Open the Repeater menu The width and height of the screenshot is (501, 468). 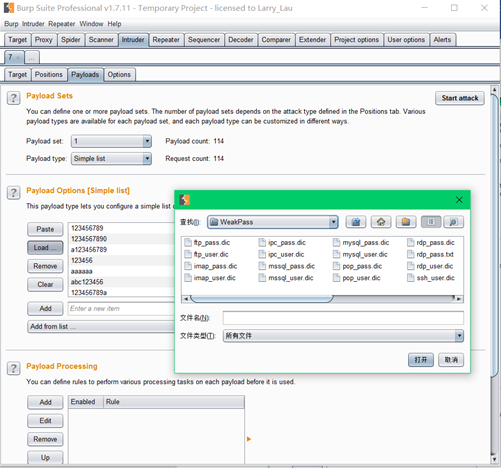(62, 24)
